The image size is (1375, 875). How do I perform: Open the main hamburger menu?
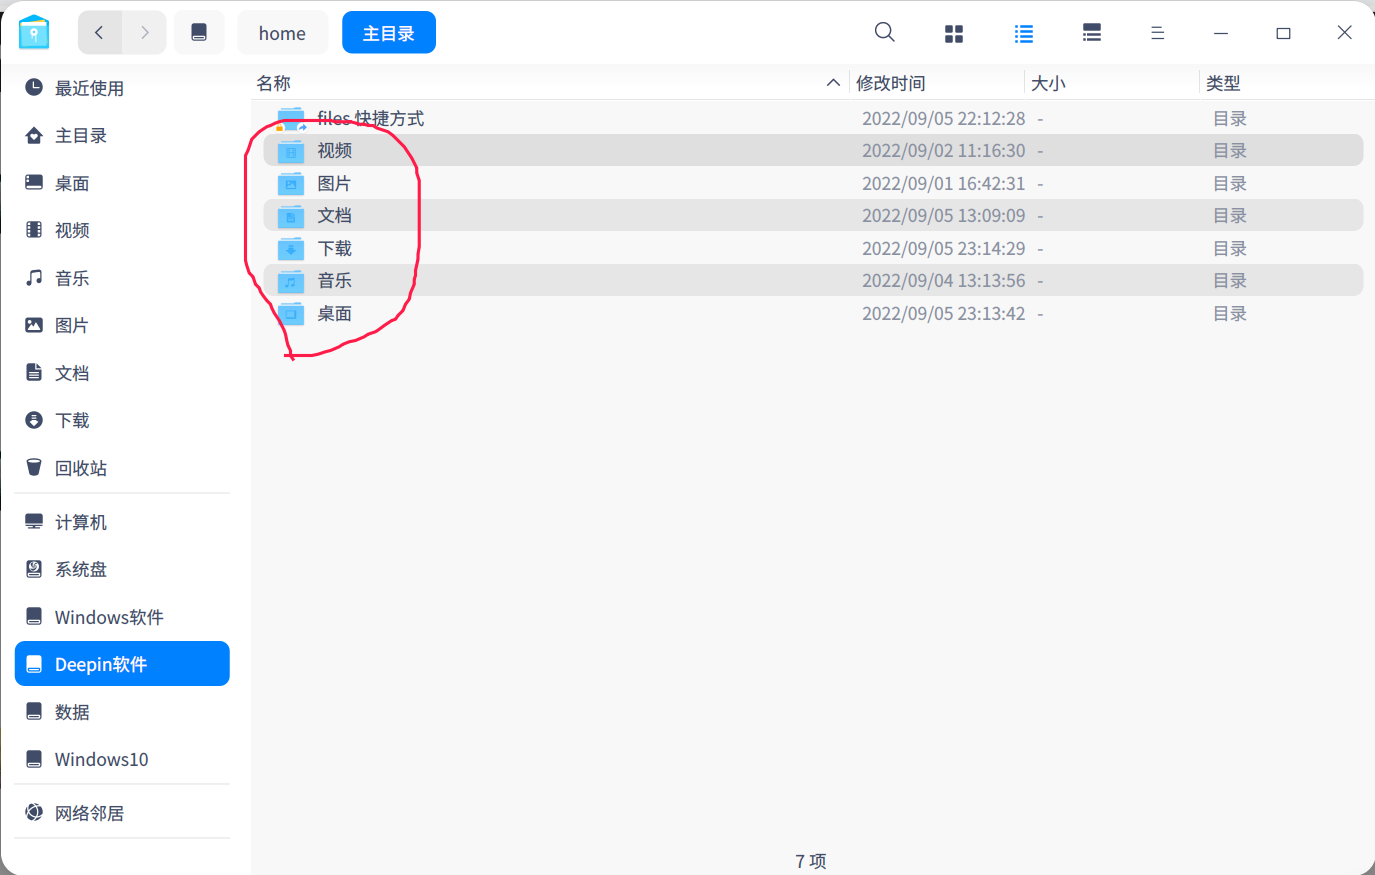coord(1158,34)
